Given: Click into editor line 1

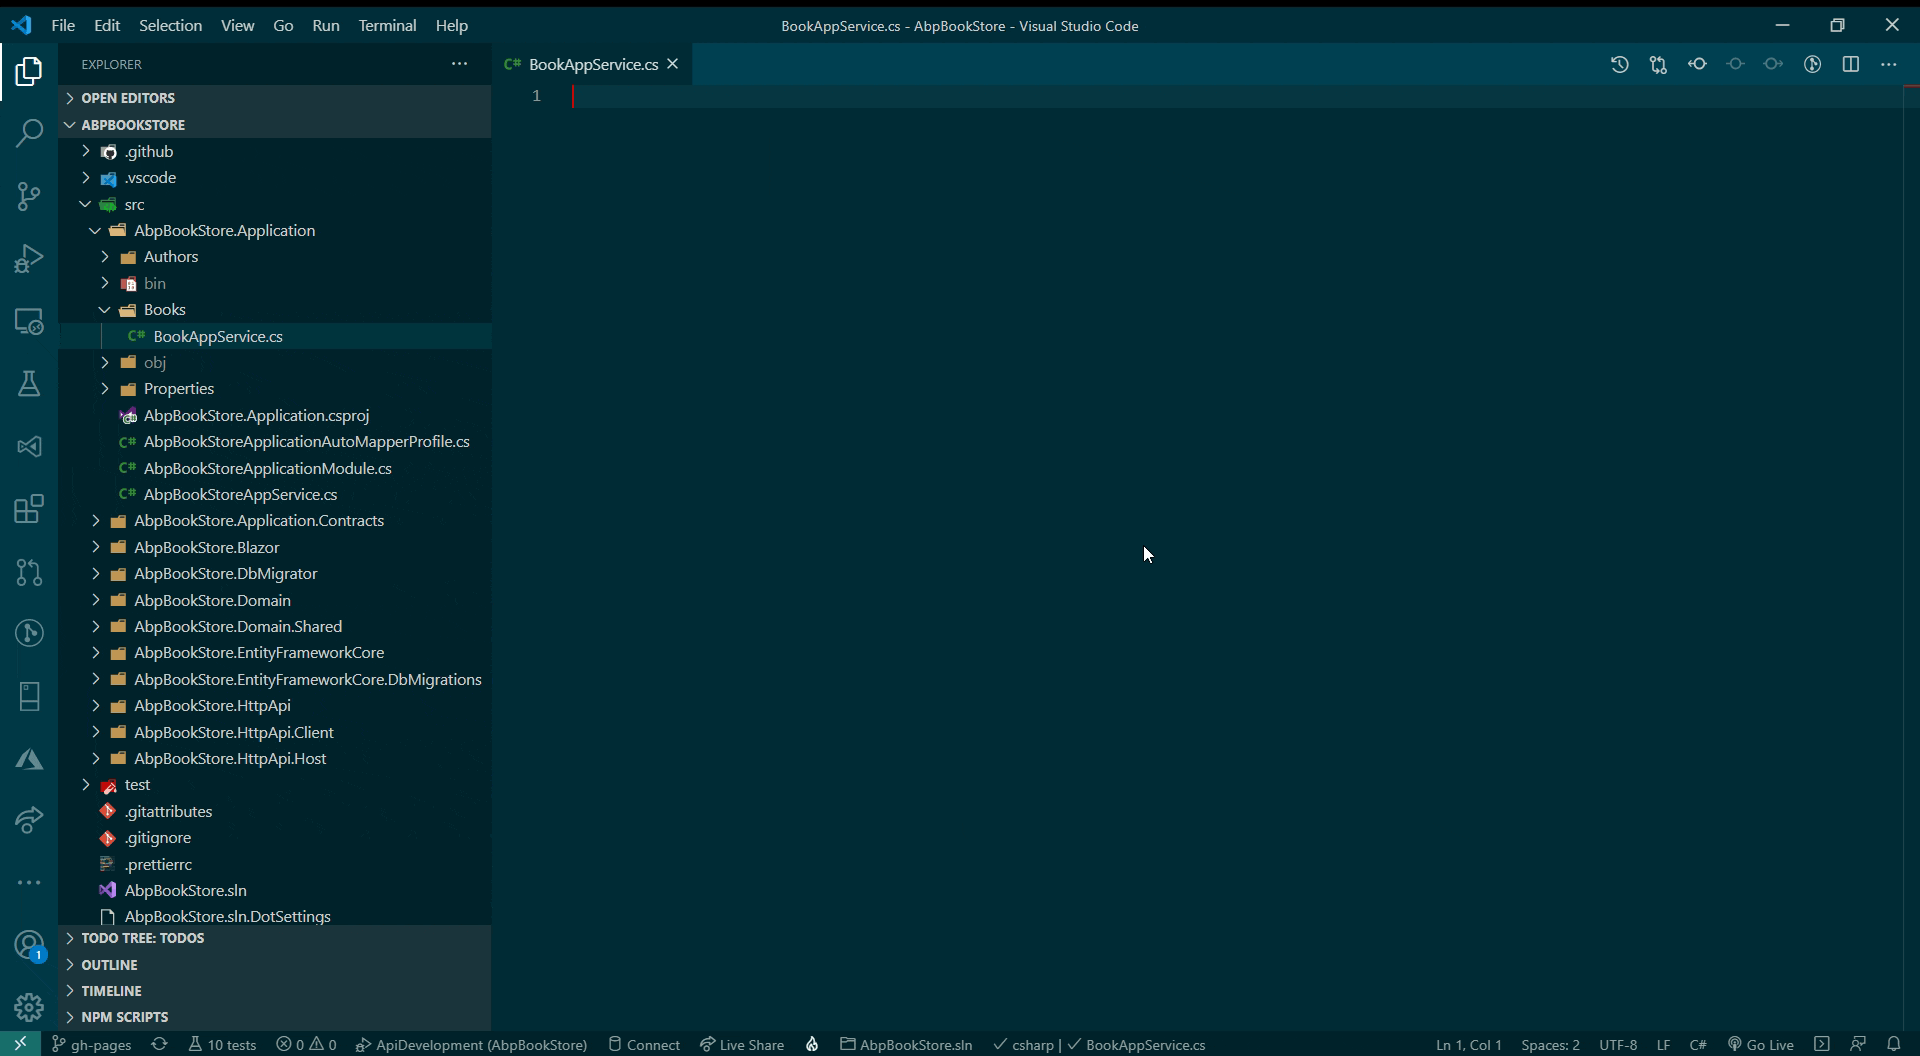Looking at the screenshot, I should tap(1235, 97).
